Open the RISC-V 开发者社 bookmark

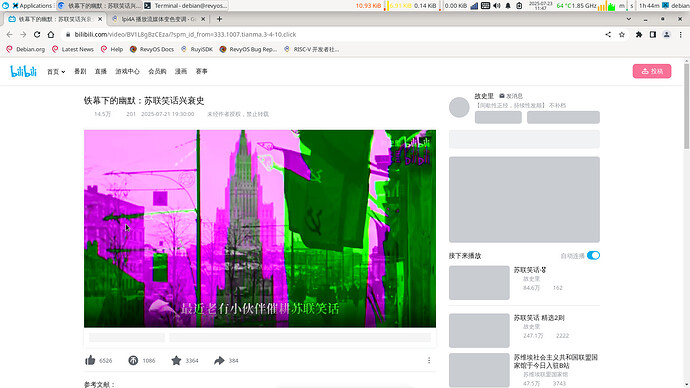click(312, 49)
